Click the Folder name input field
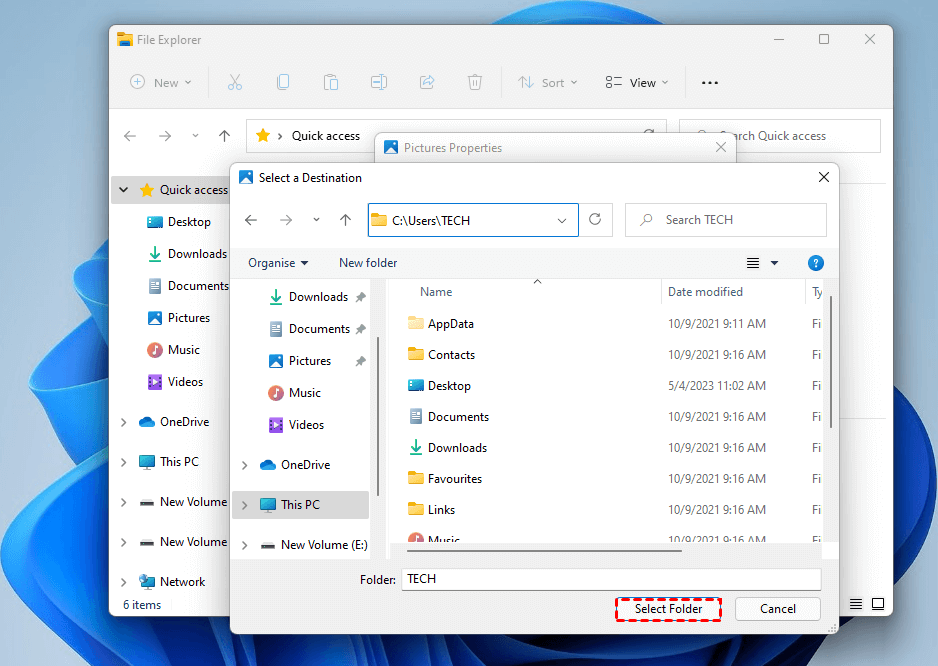The image size is (938, 666). coord(610,579)
